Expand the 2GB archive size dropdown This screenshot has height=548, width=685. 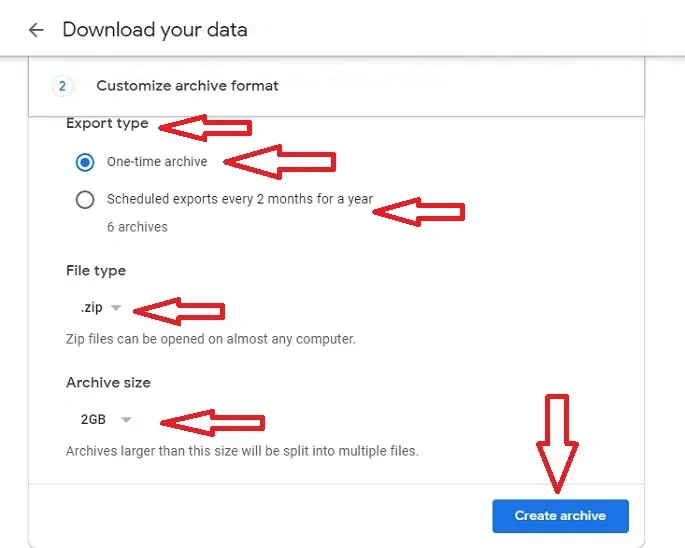coord(106,420)
